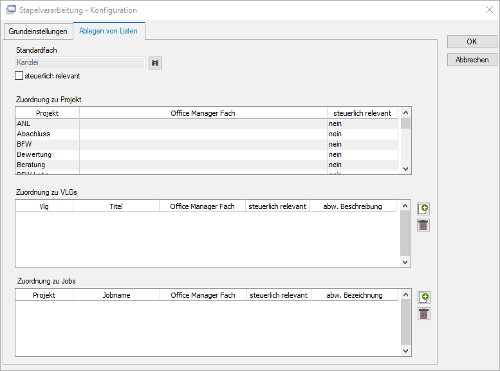Click Vlg column header
Screen dimensions: 500x371
point(44,206)
